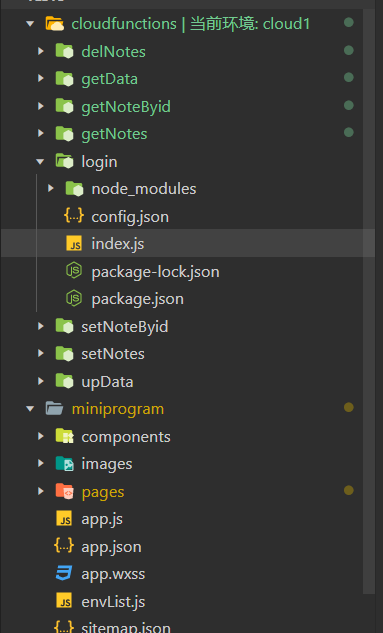This screenshot has width=383, height=633.
Task: Select the setNoteByid label
Action: tap(125, 327)
